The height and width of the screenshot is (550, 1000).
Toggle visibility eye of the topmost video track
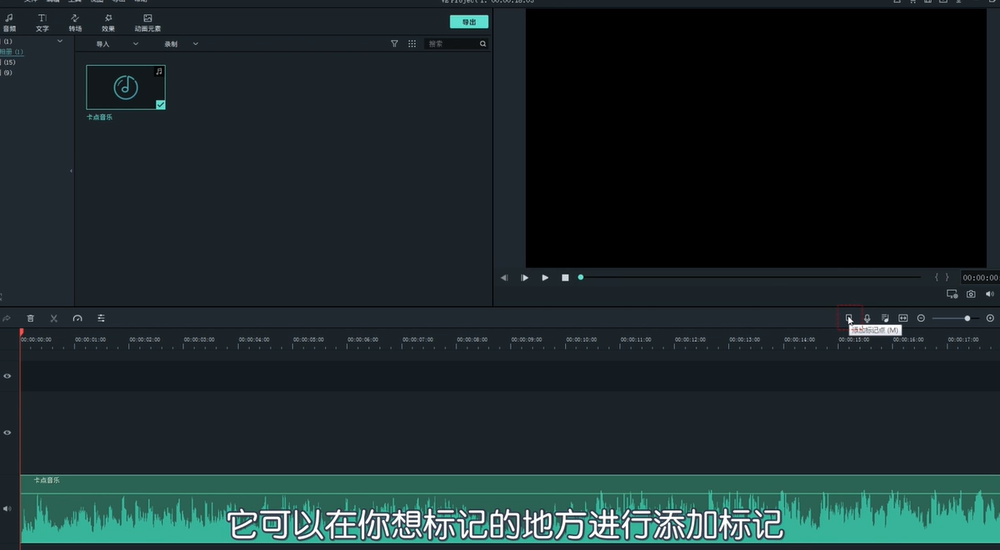click(x=7, y=376)
